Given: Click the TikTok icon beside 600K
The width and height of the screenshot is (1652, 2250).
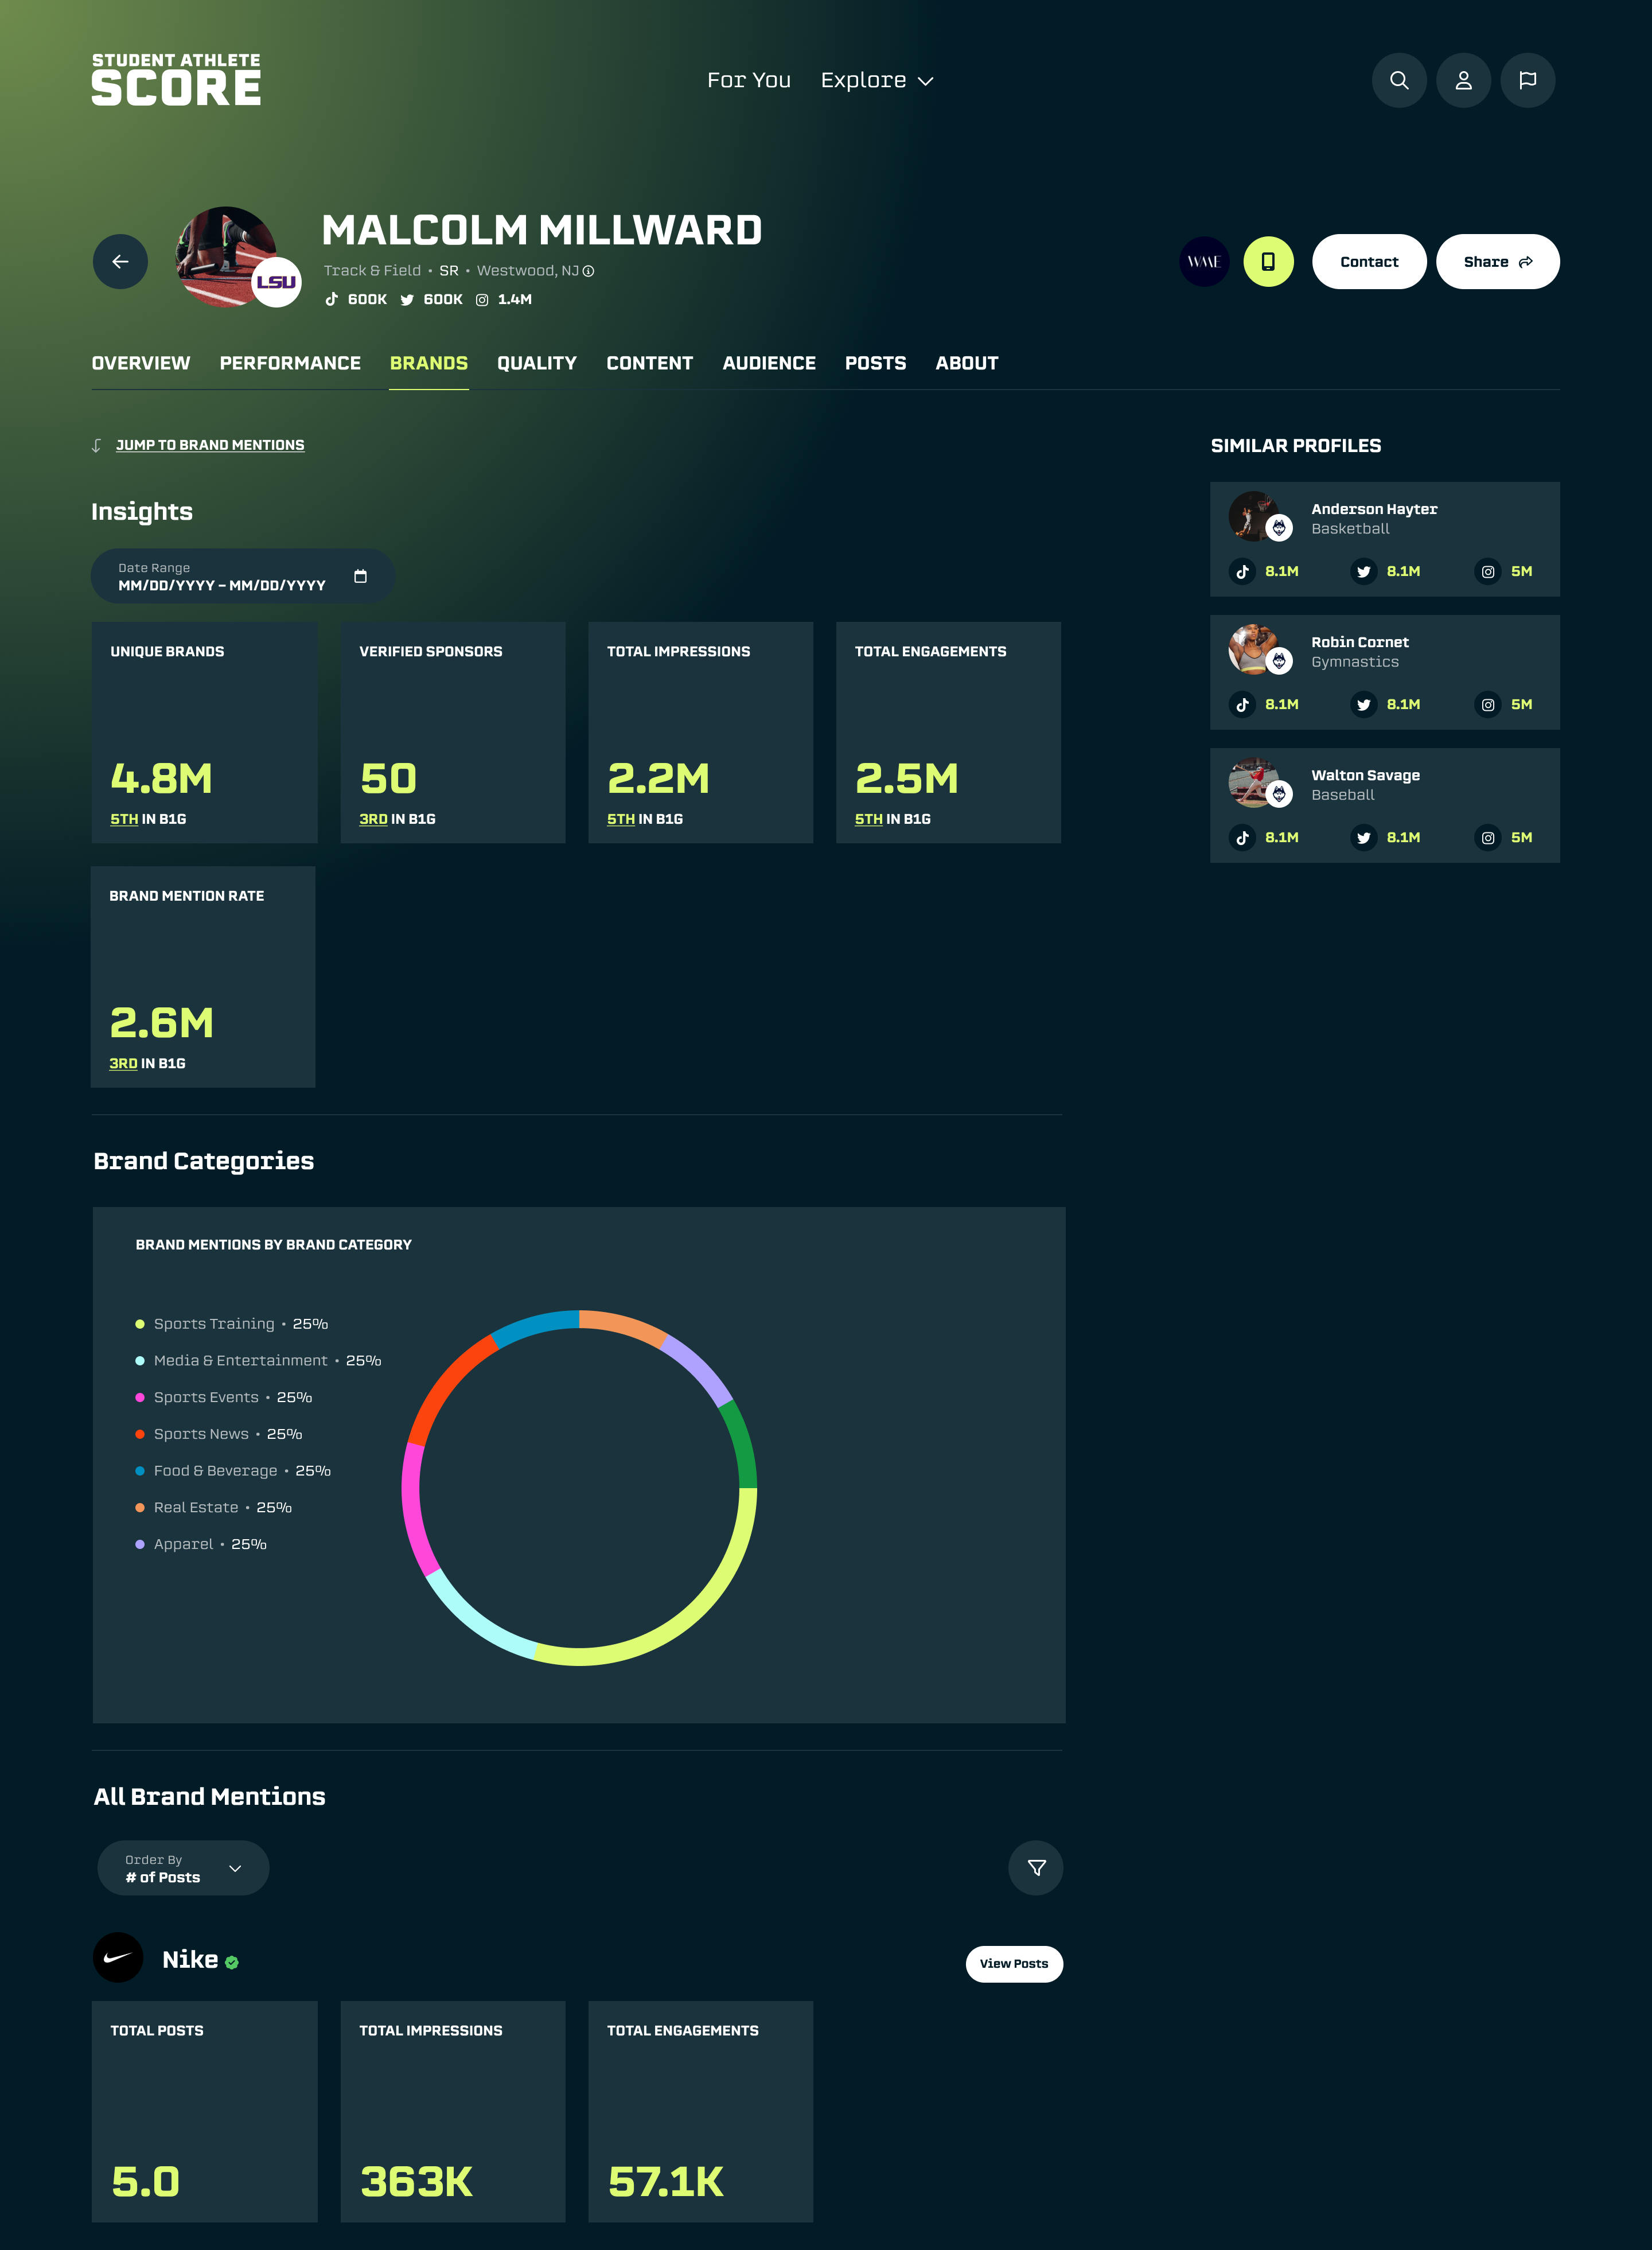Looking at the screenshot, I should click(x=332, y=299).
